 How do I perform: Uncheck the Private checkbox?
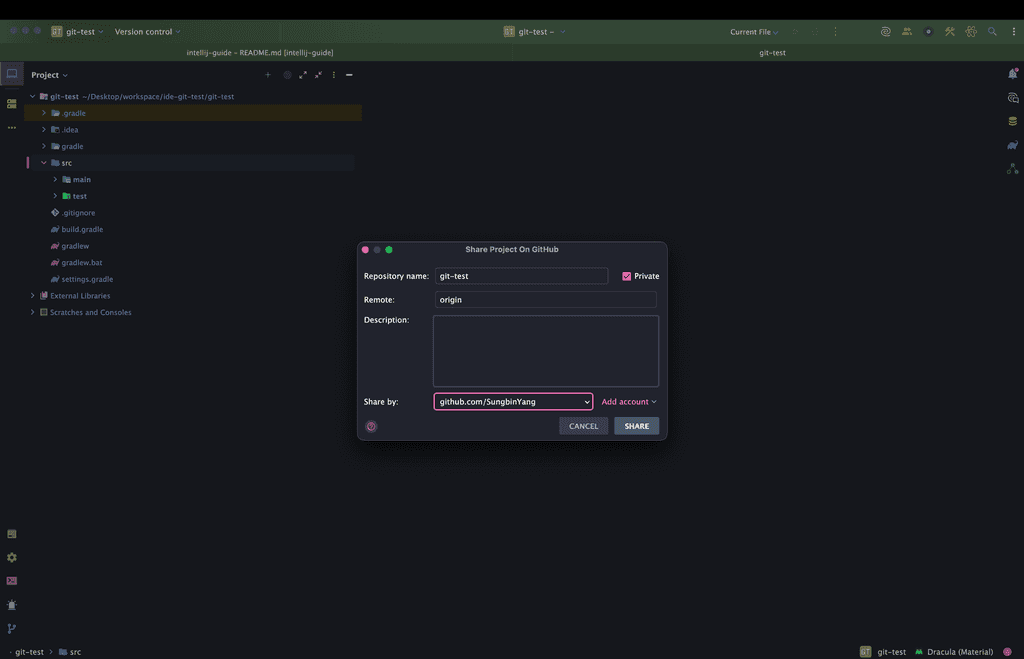(x=627, y=276)
